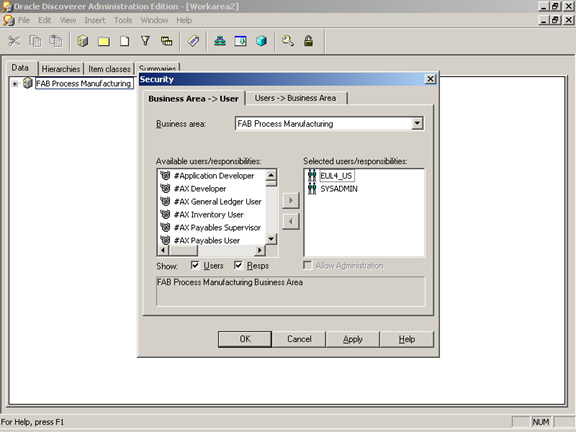Click the Summary download-arrow toolbar icon
Viewport: 576px width, 432px height.
click(241, 41)
